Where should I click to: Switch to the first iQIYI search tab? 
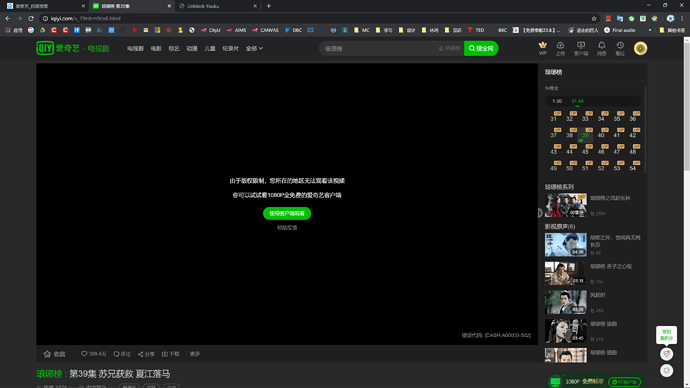(x=46, y=6)
